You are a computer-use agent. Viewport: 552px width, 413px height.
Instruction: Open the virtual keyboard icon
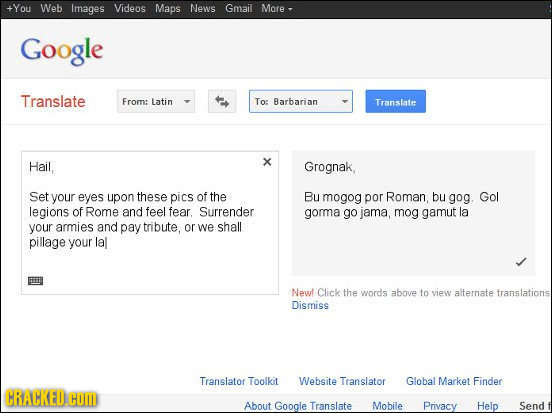pos(36,281)
